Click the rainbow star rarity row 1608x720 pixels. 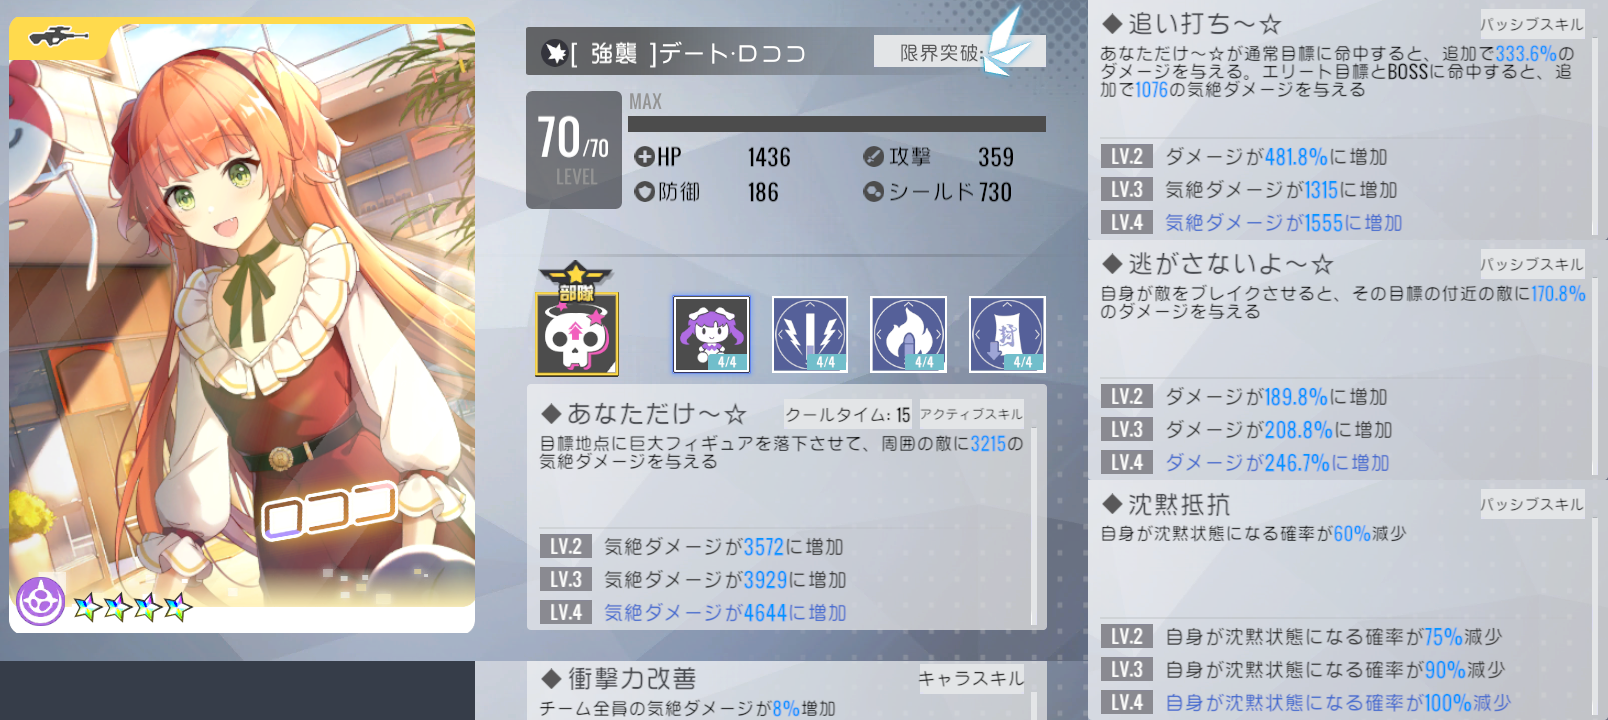pos(133,606)
